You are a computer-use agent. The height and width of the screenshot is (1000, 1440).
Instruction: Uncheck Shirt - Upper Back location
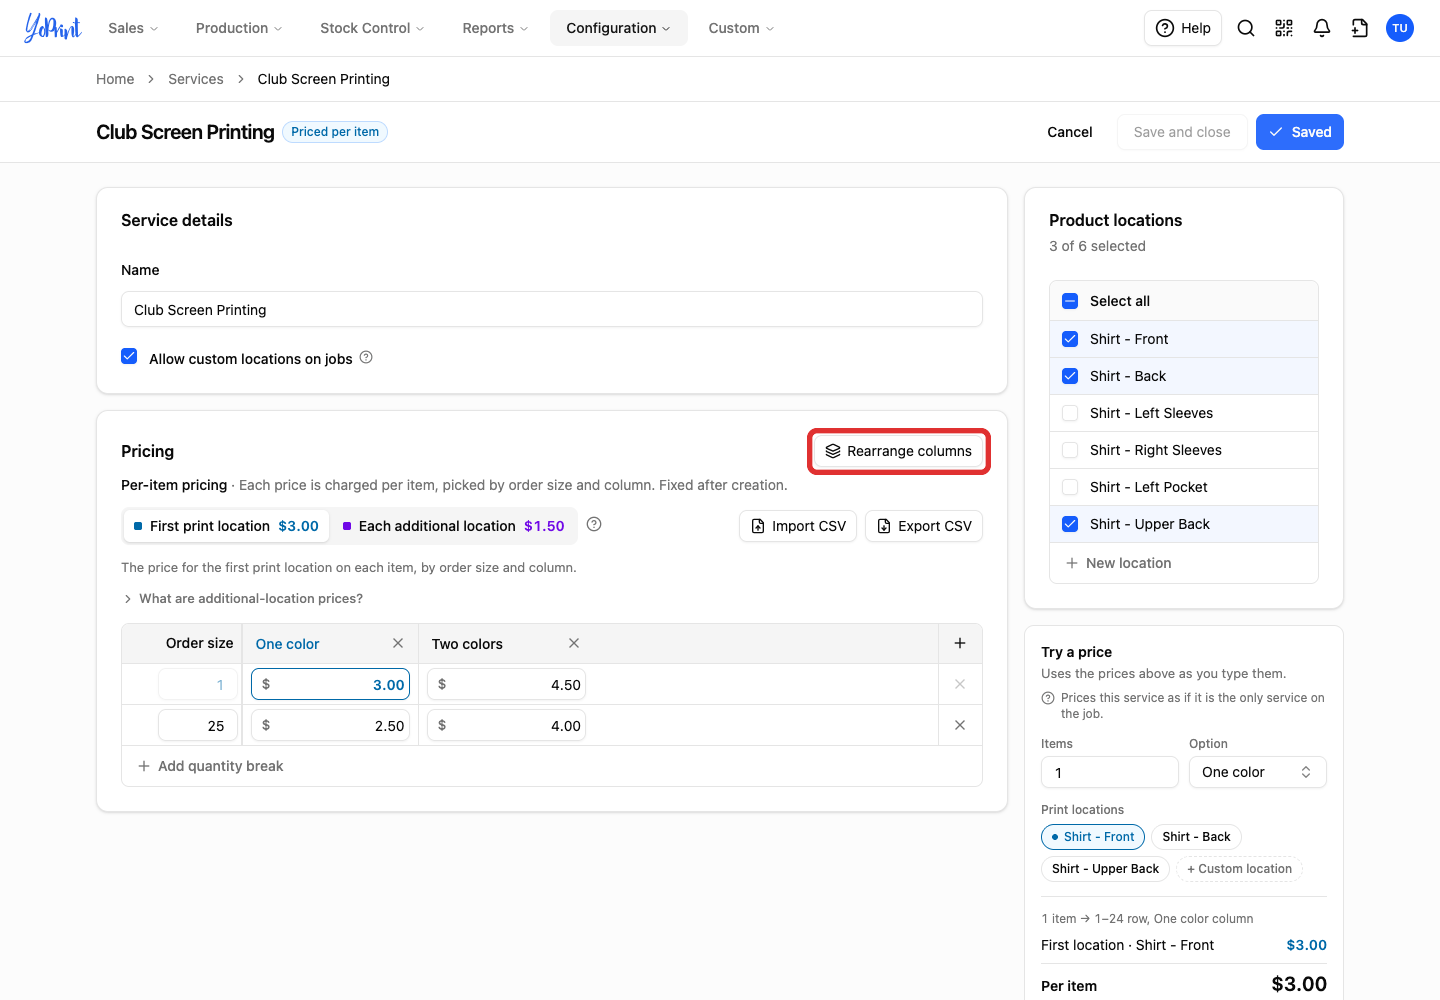point(1070,524)
